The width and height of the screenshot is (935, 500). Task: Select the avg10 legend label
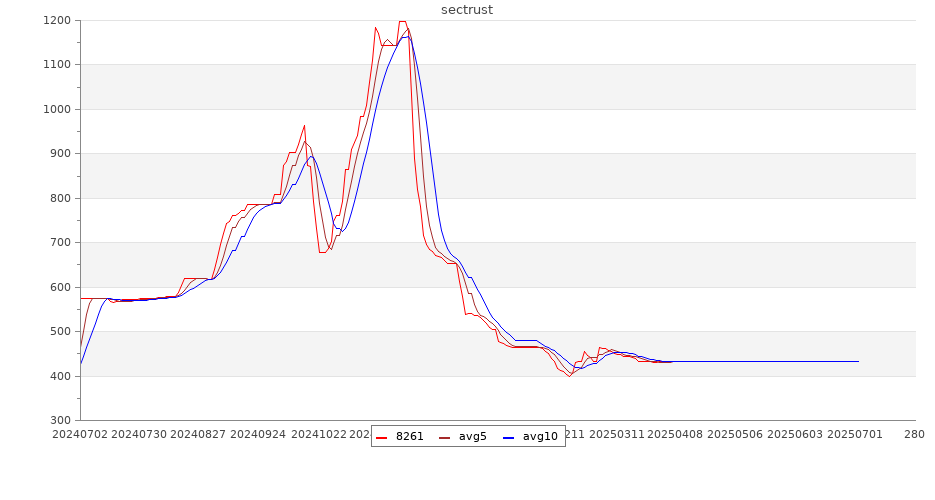click(x=540, y=436)
